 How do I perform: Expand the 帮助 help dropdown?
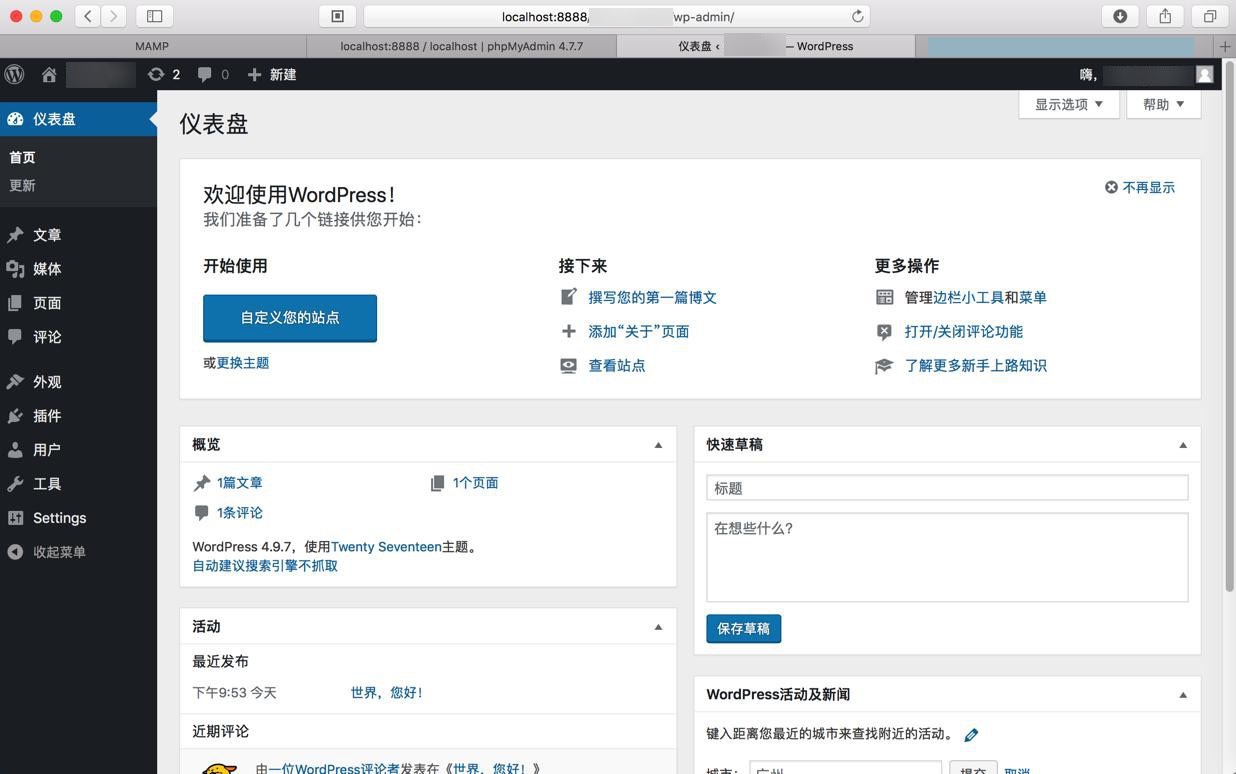click(1164, 104)
